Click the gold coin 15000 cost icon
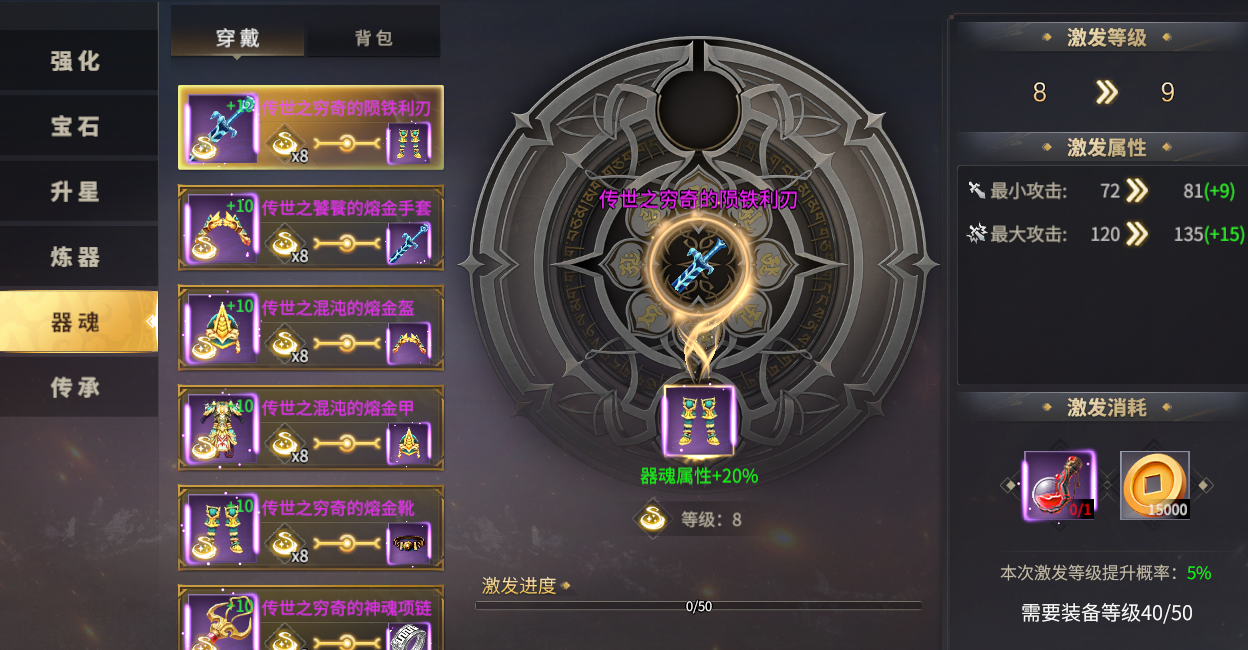This screenshot has width=1248, height=650. 1155,486
